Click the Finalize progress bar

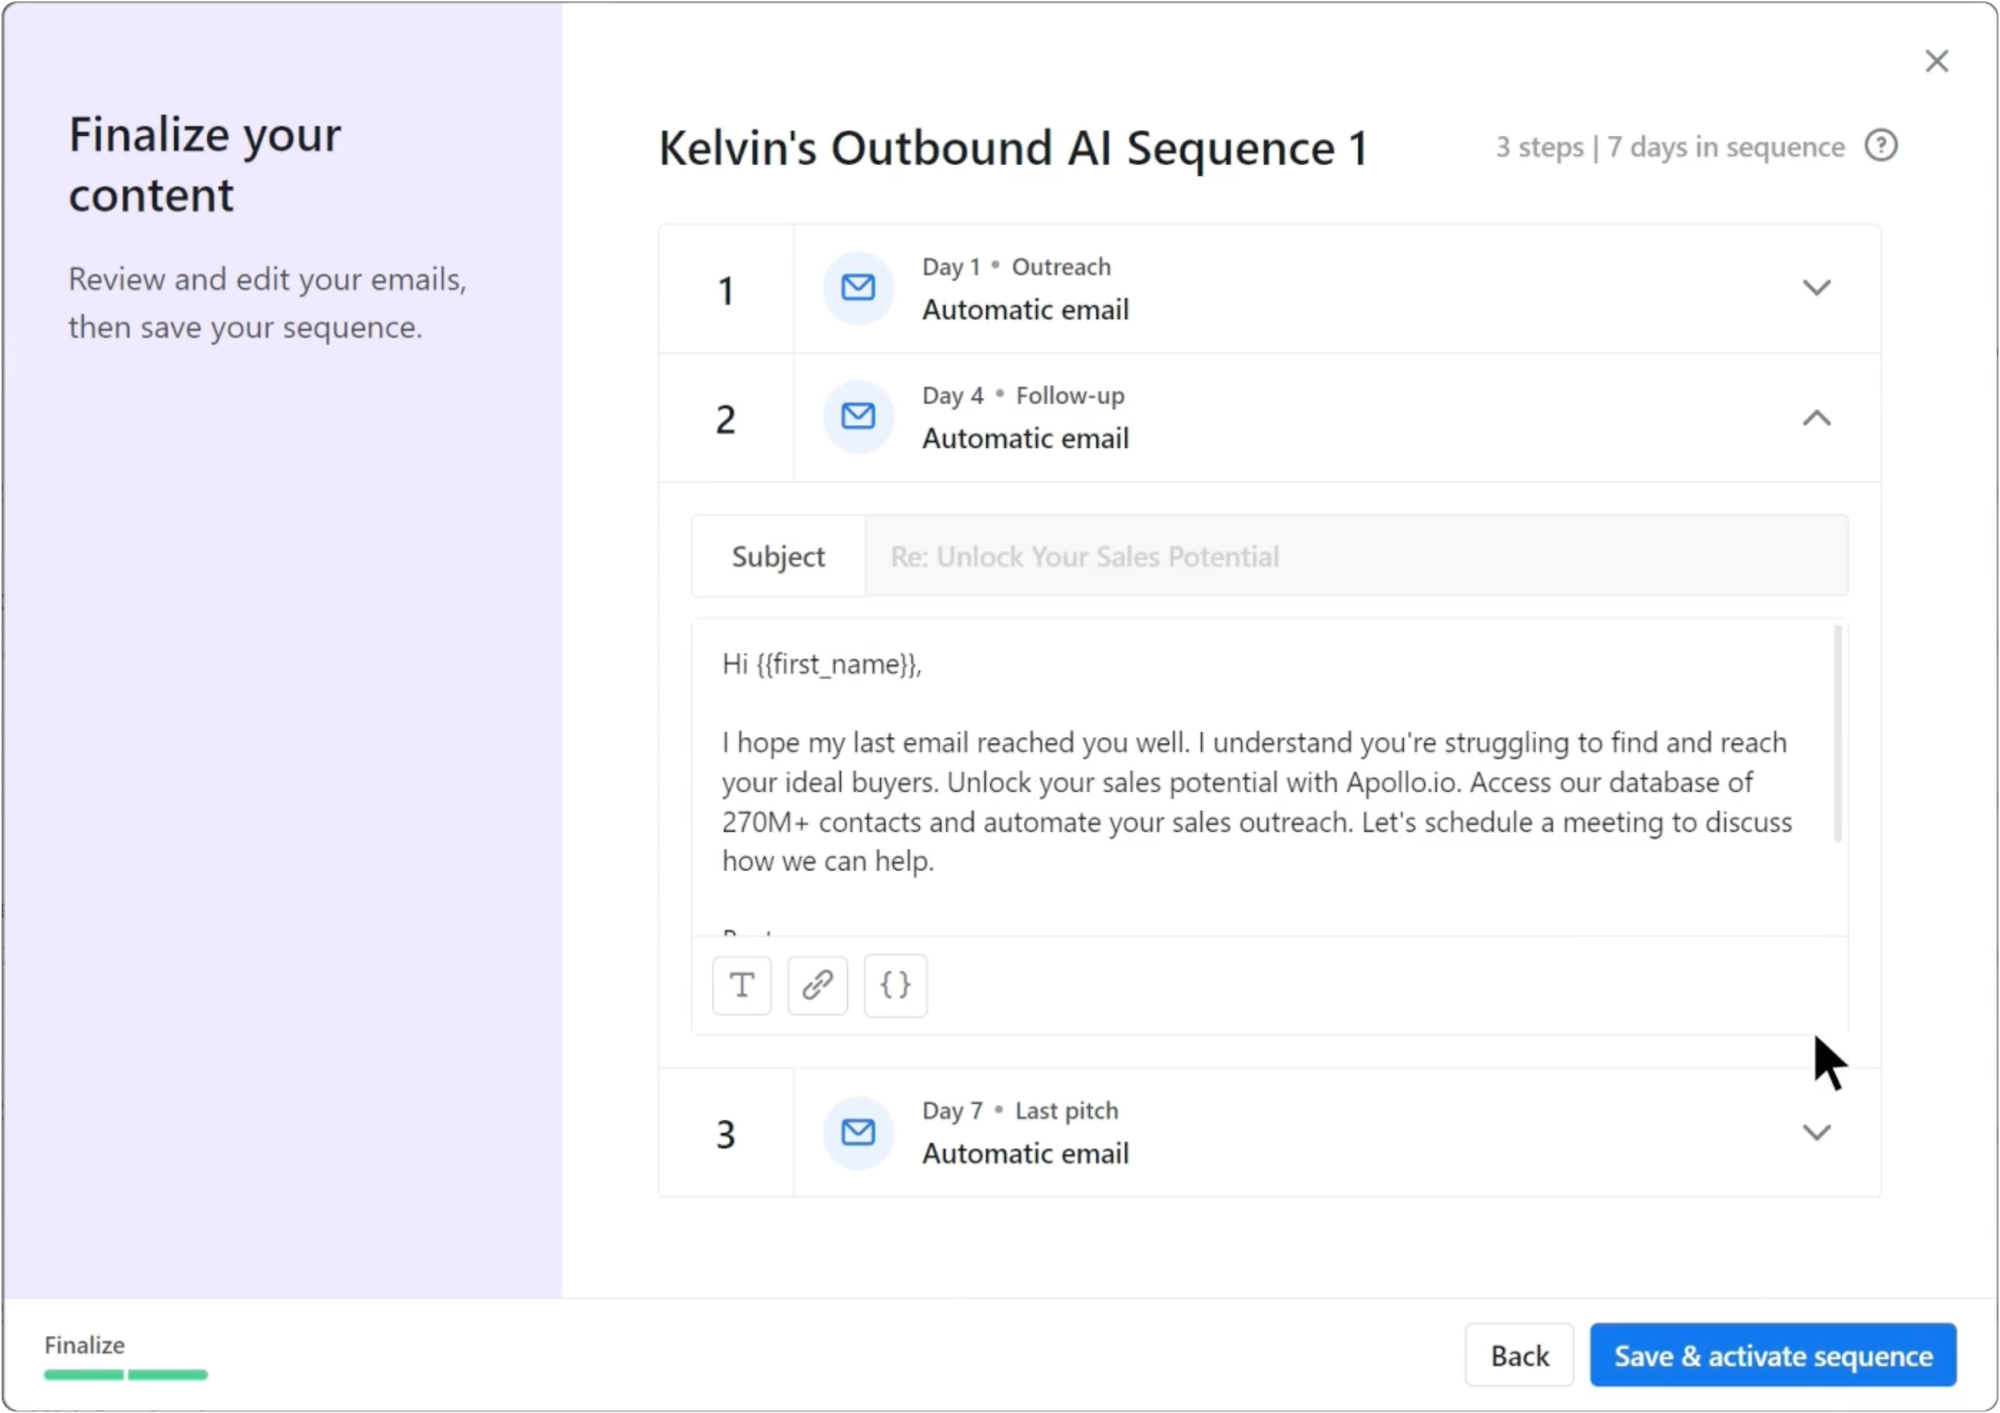coord(126,1375)
